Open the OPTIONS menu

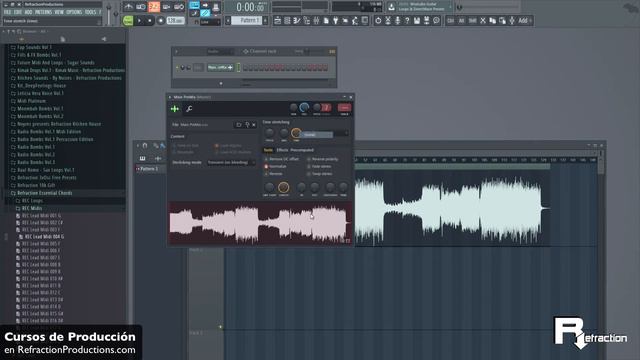[74, 12]
